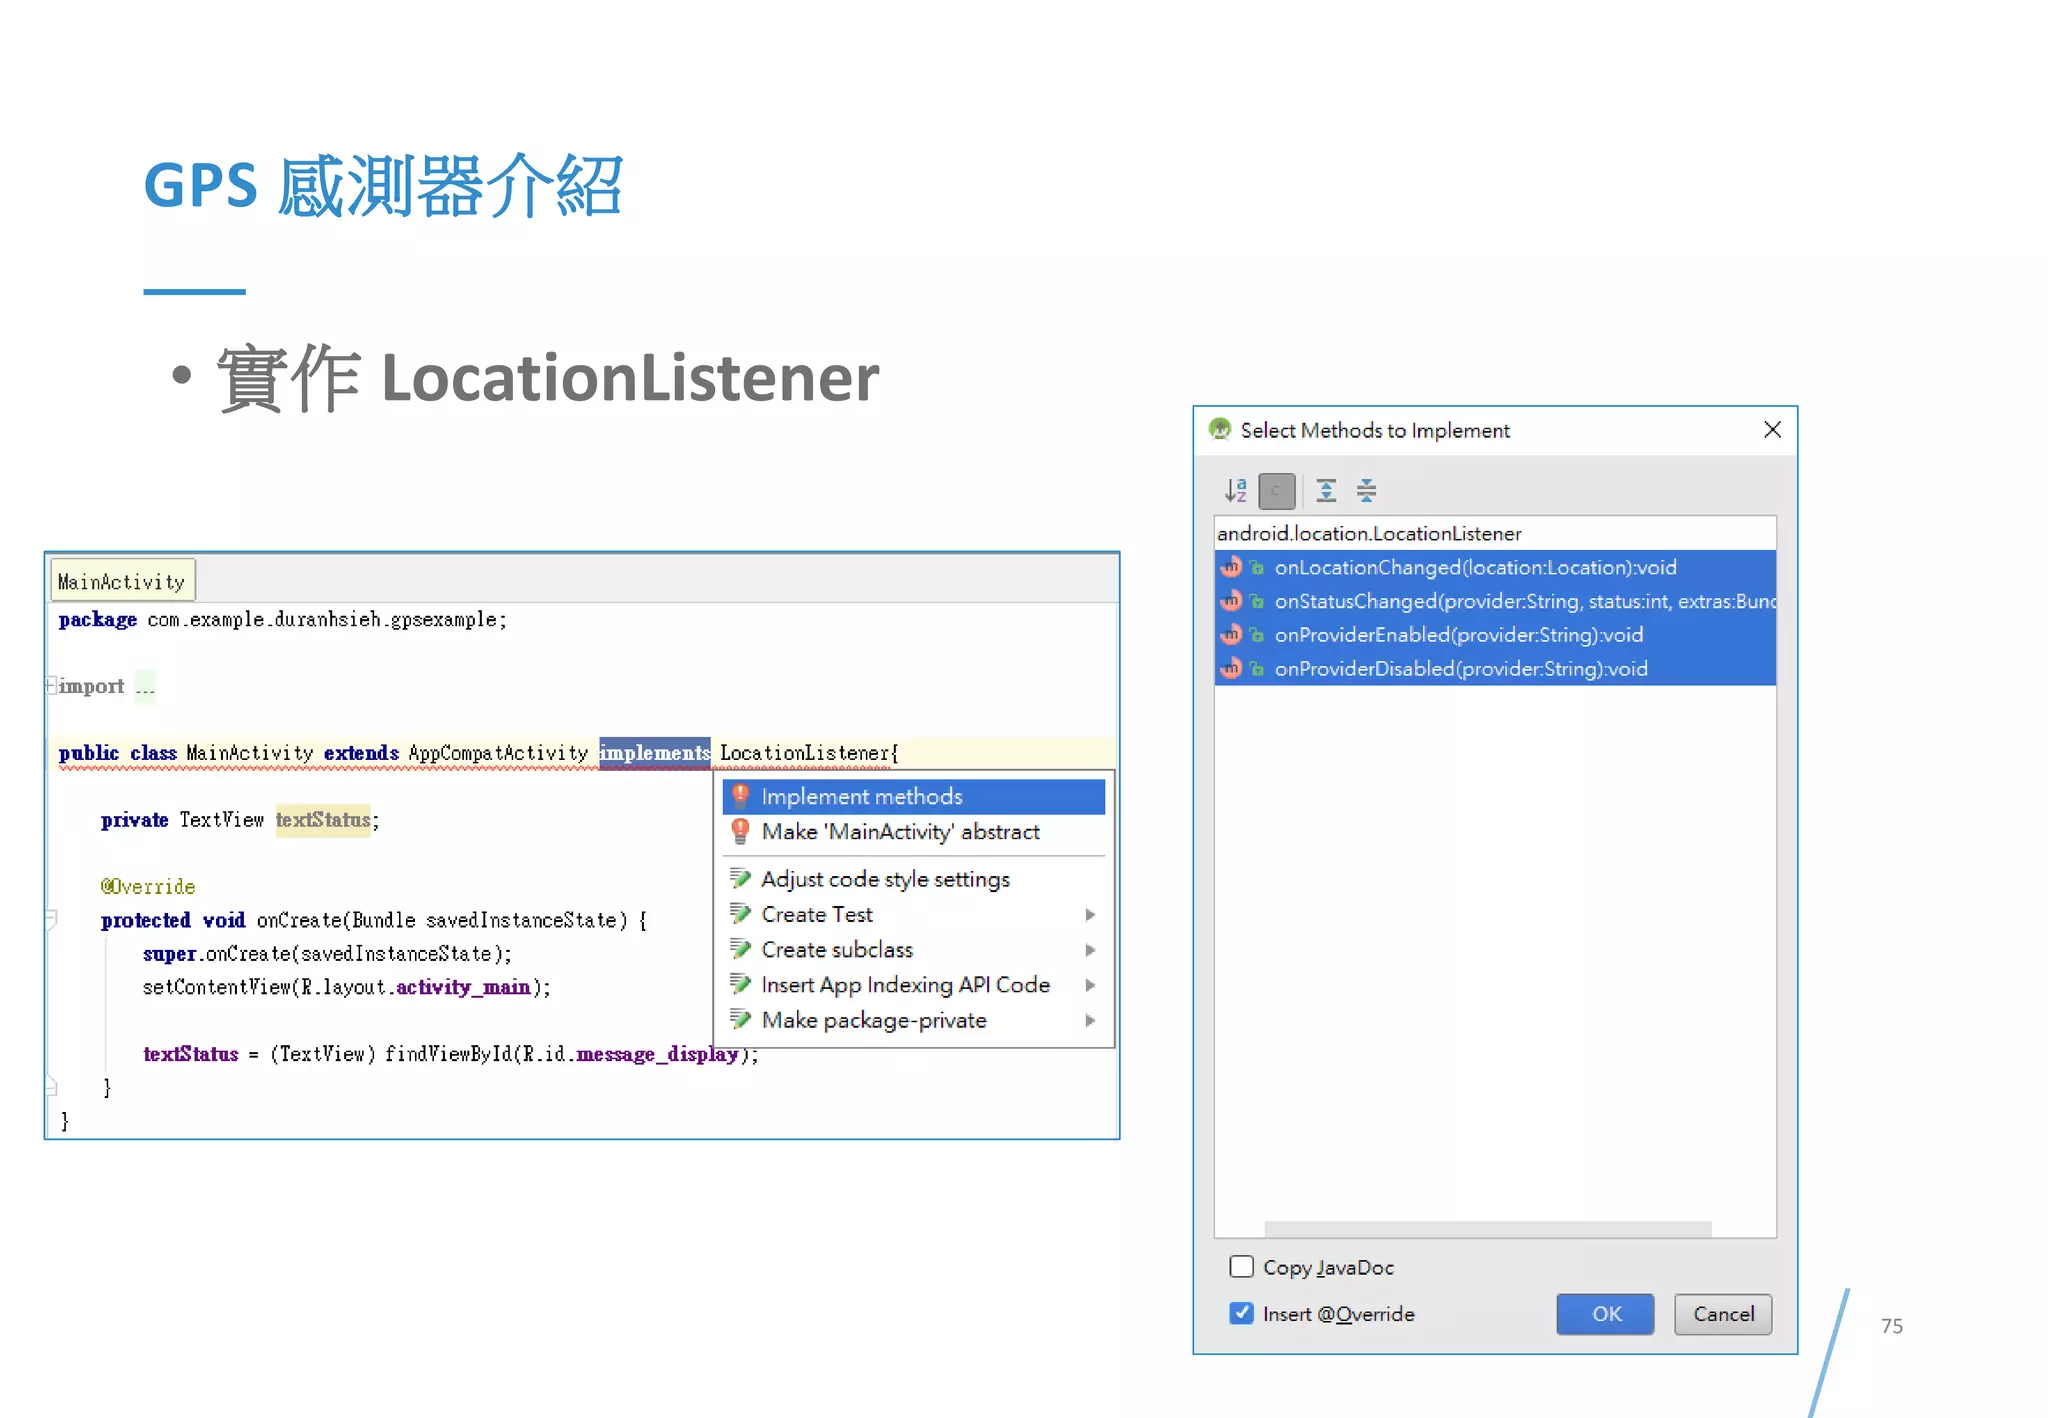Close the Select Methods to Implement dialog
Viewport: 2048px width, 1418px height.
pos(1772,430)
